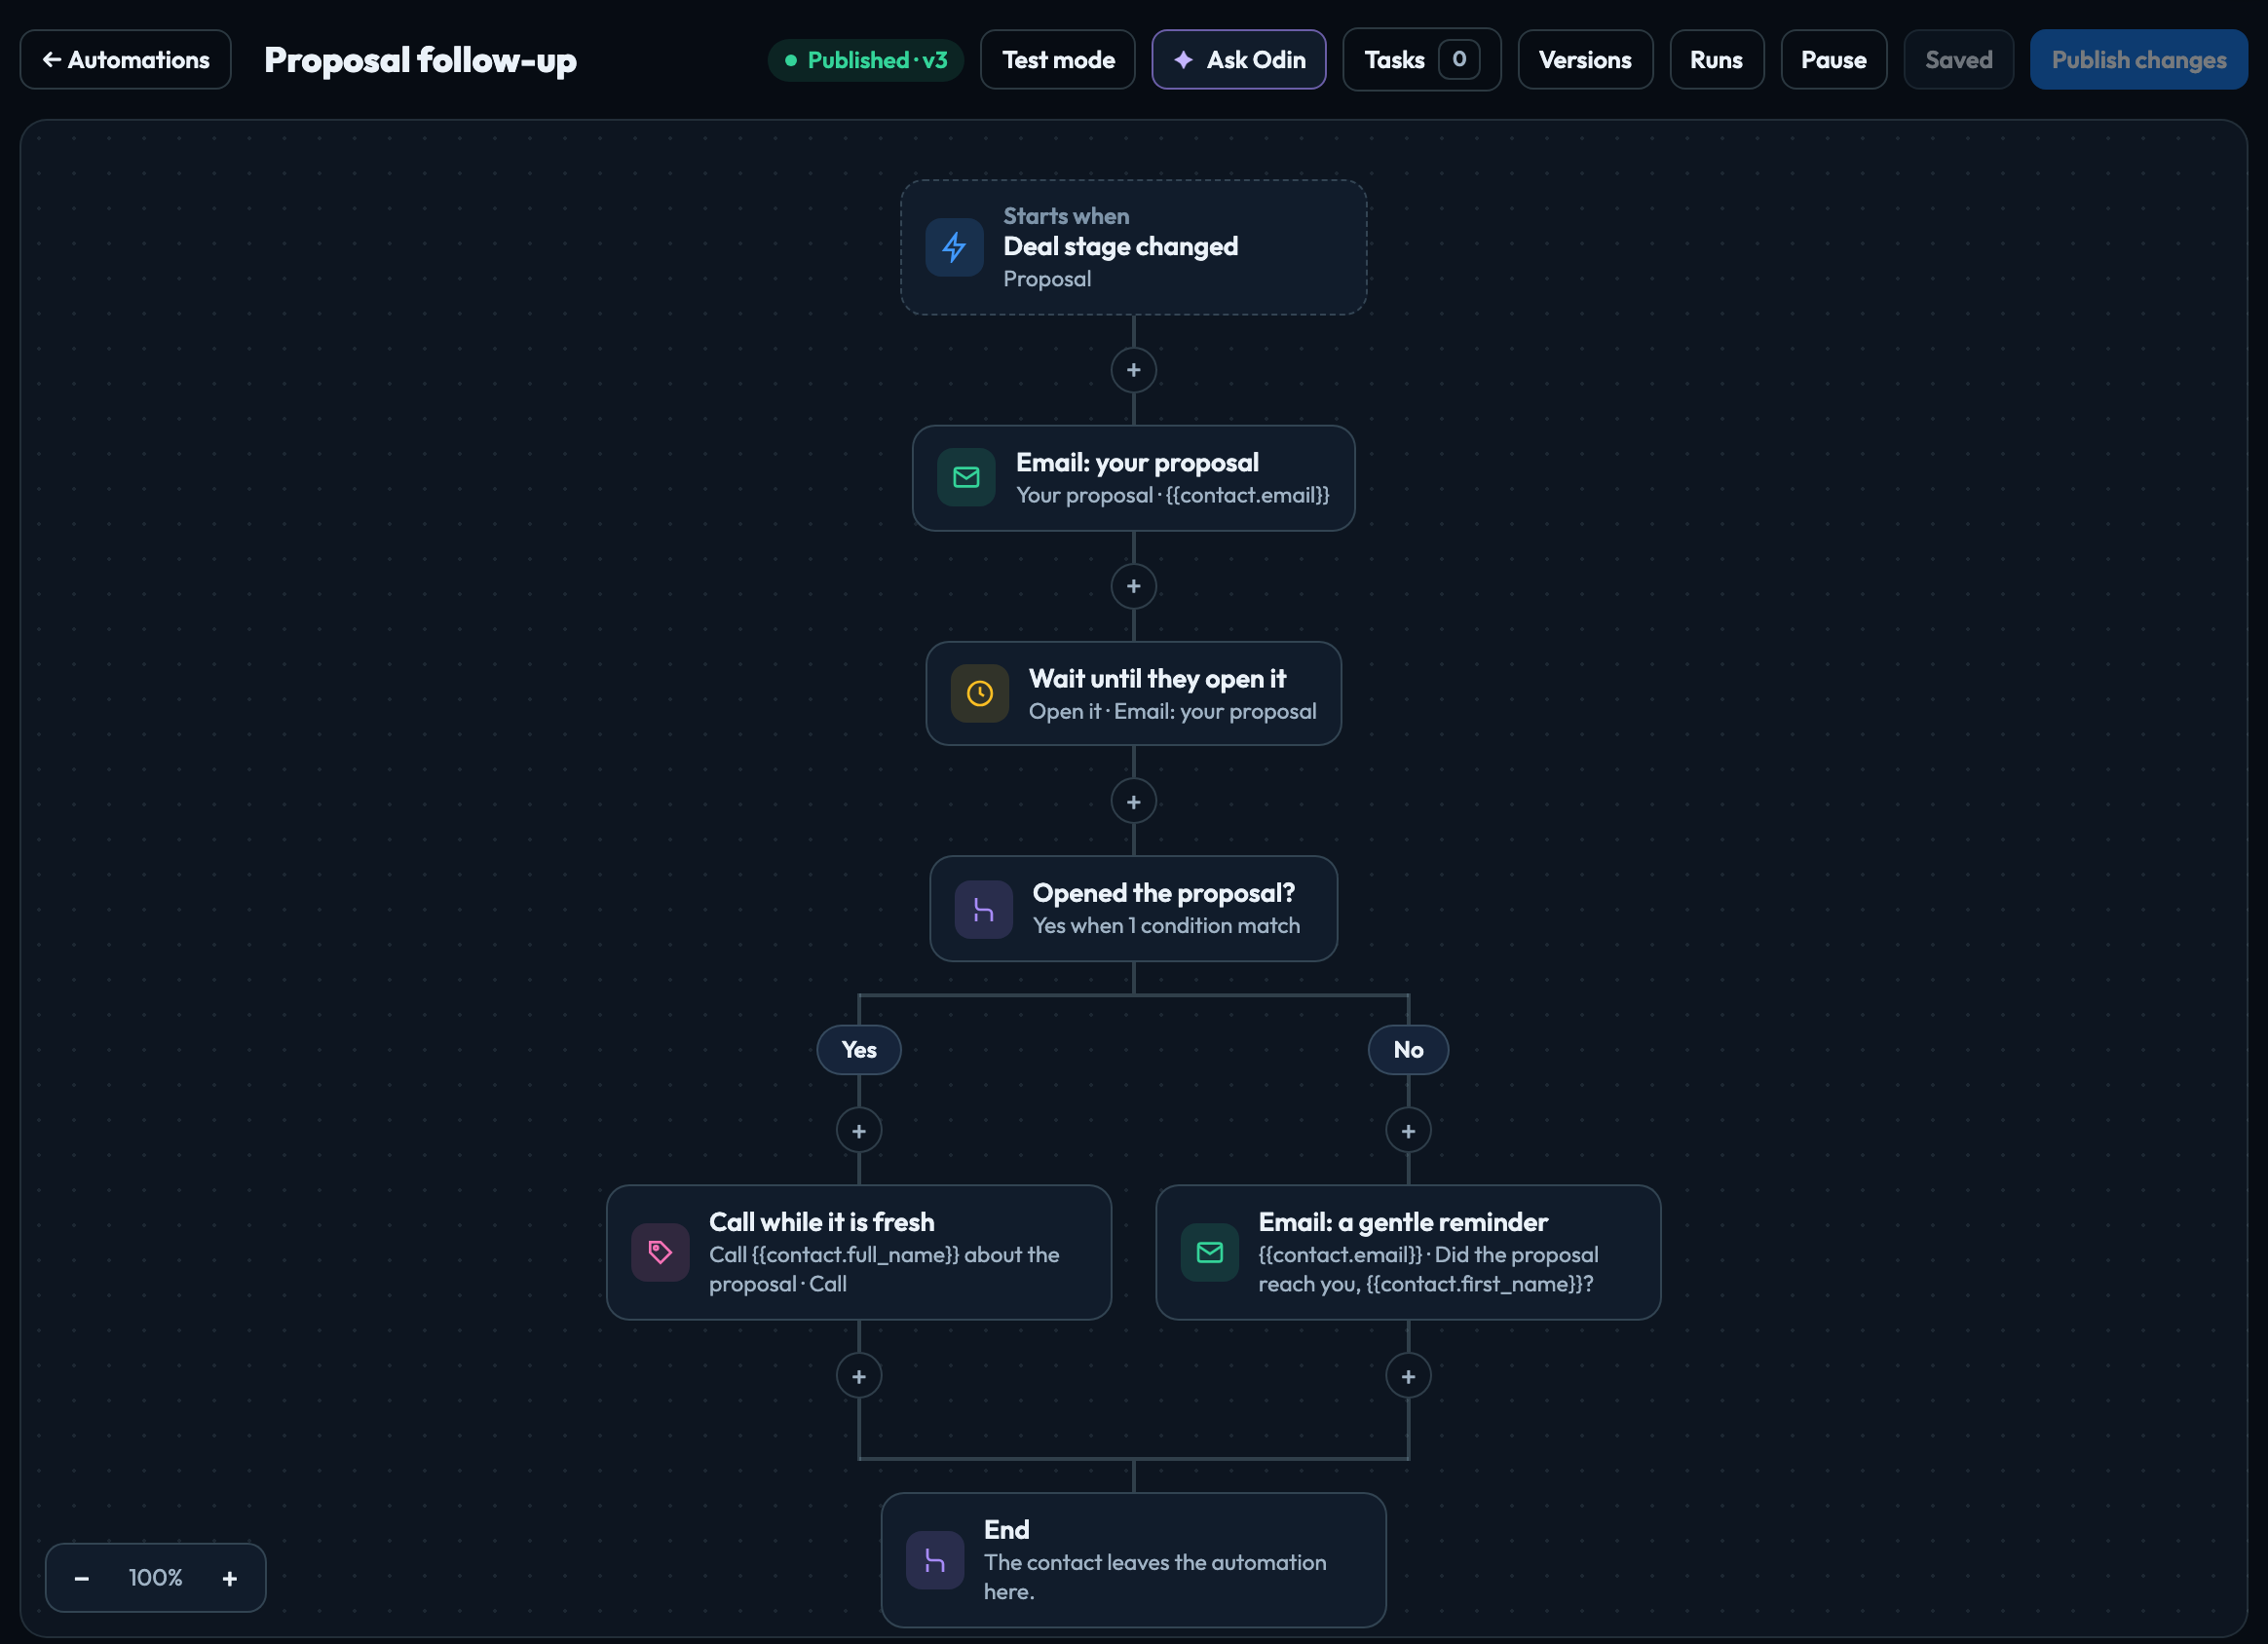Enable Test mode
The width and height of the screenshot is (2268, 1644).
[1058, 60]
